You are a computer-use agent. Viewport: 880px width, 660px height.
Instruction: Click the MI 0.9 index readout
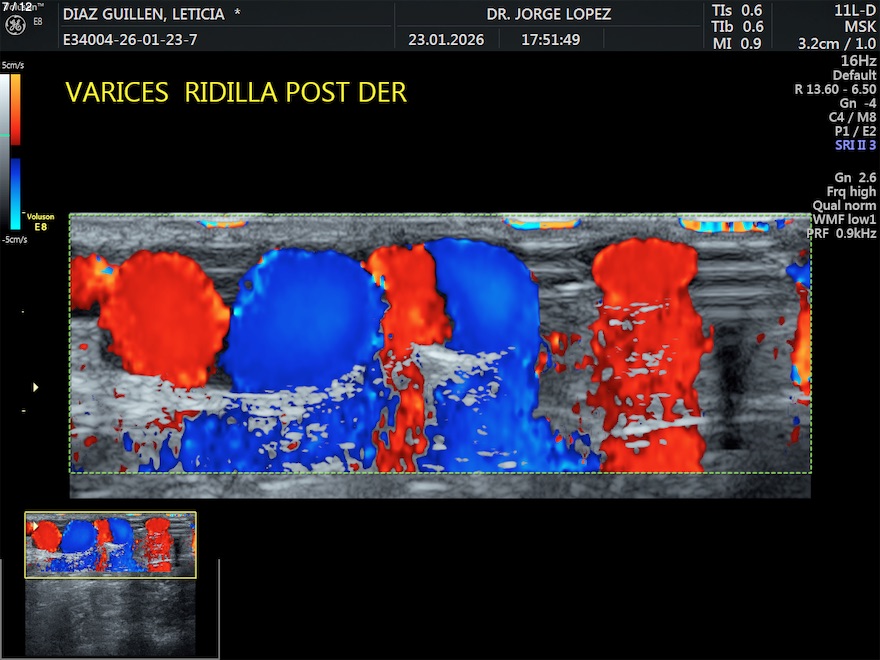(737, 43)
